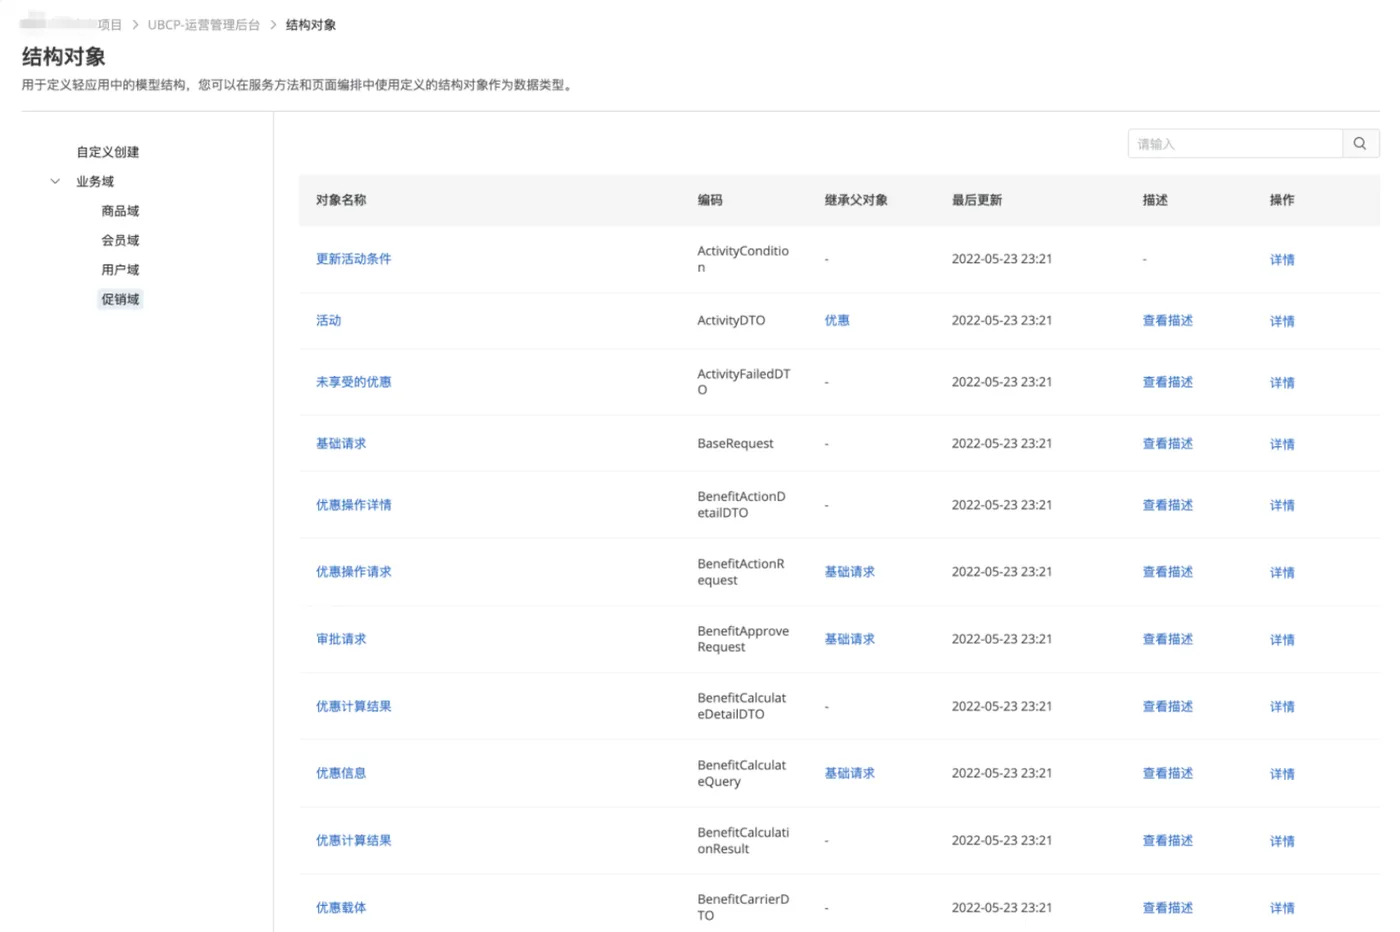The width and height of the screenshot is (1400, 932).
Task: Open the 优惠载体 object link
Action: tap(341, 908)
